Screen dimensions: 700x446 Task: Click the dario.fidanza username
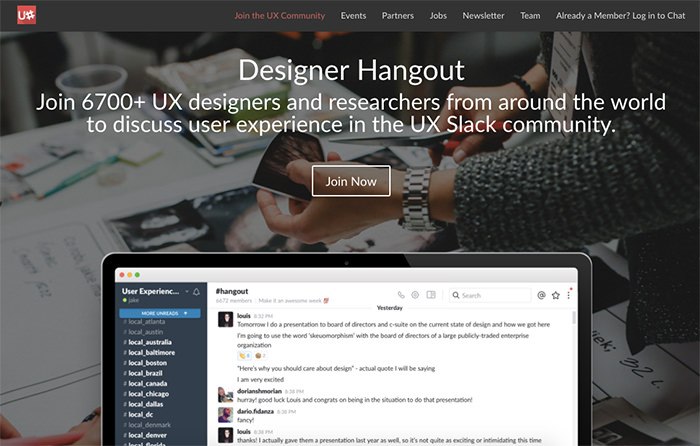(255, 411)
